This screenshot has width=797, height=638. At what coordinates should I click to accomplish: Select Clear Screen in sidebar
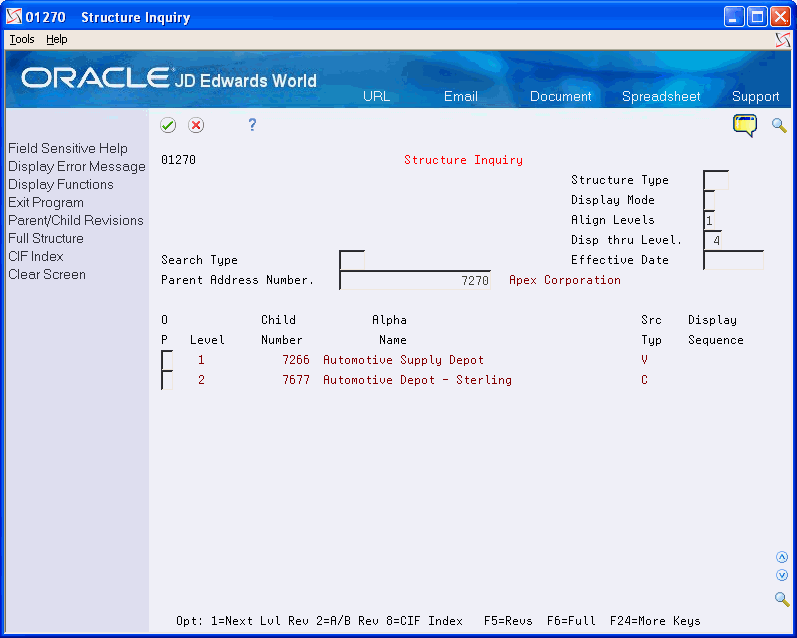click(x=47, y=274)
